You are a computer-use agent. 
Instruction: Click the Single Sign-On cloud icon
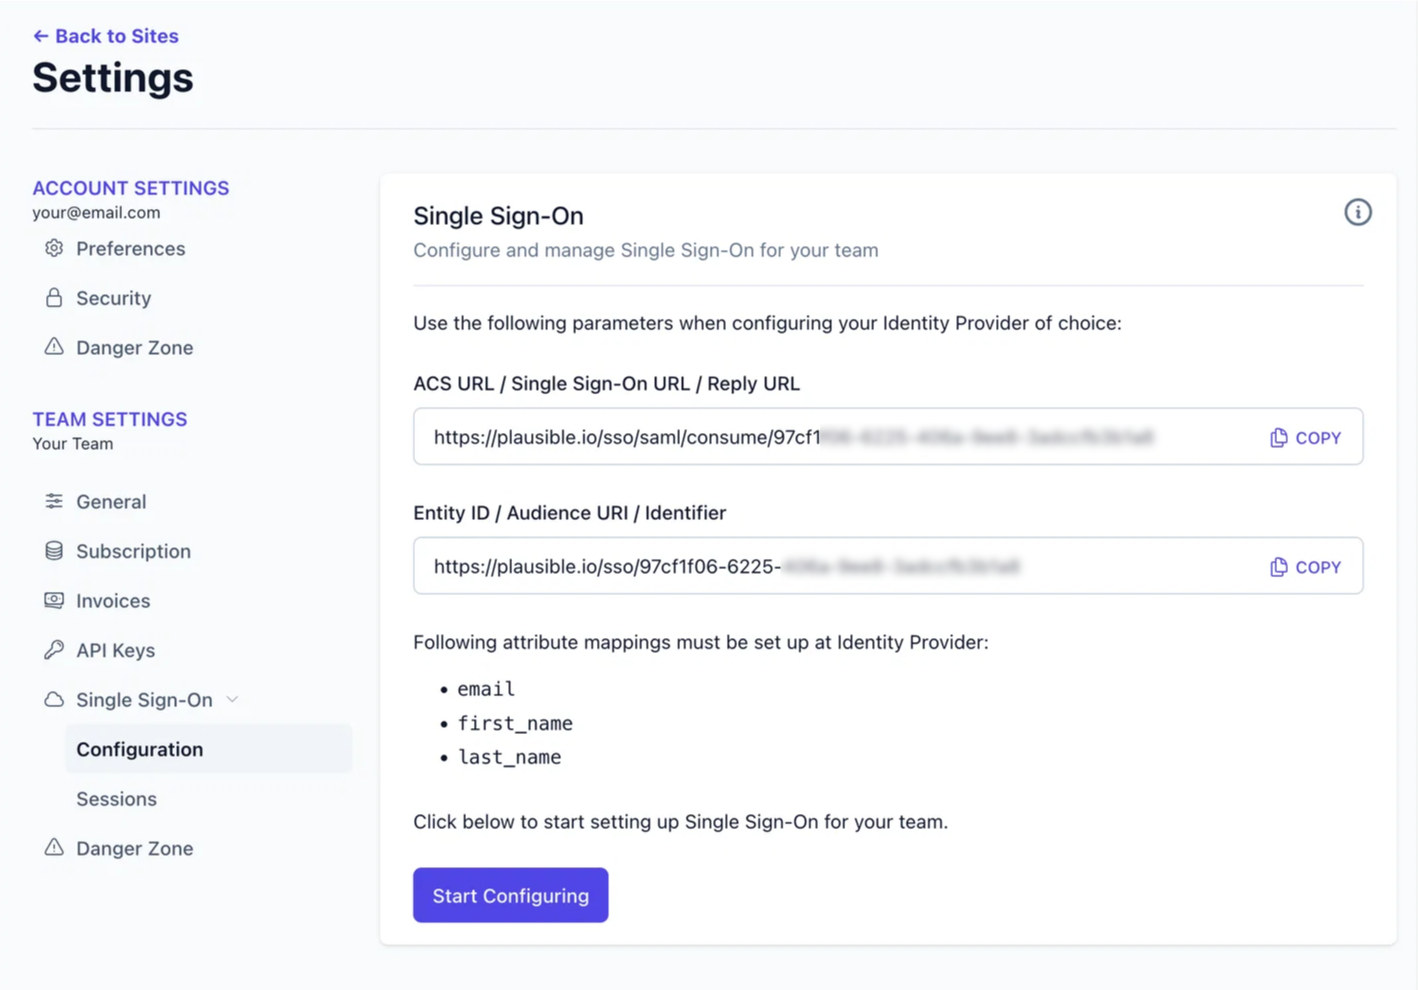tap(54, 700)
